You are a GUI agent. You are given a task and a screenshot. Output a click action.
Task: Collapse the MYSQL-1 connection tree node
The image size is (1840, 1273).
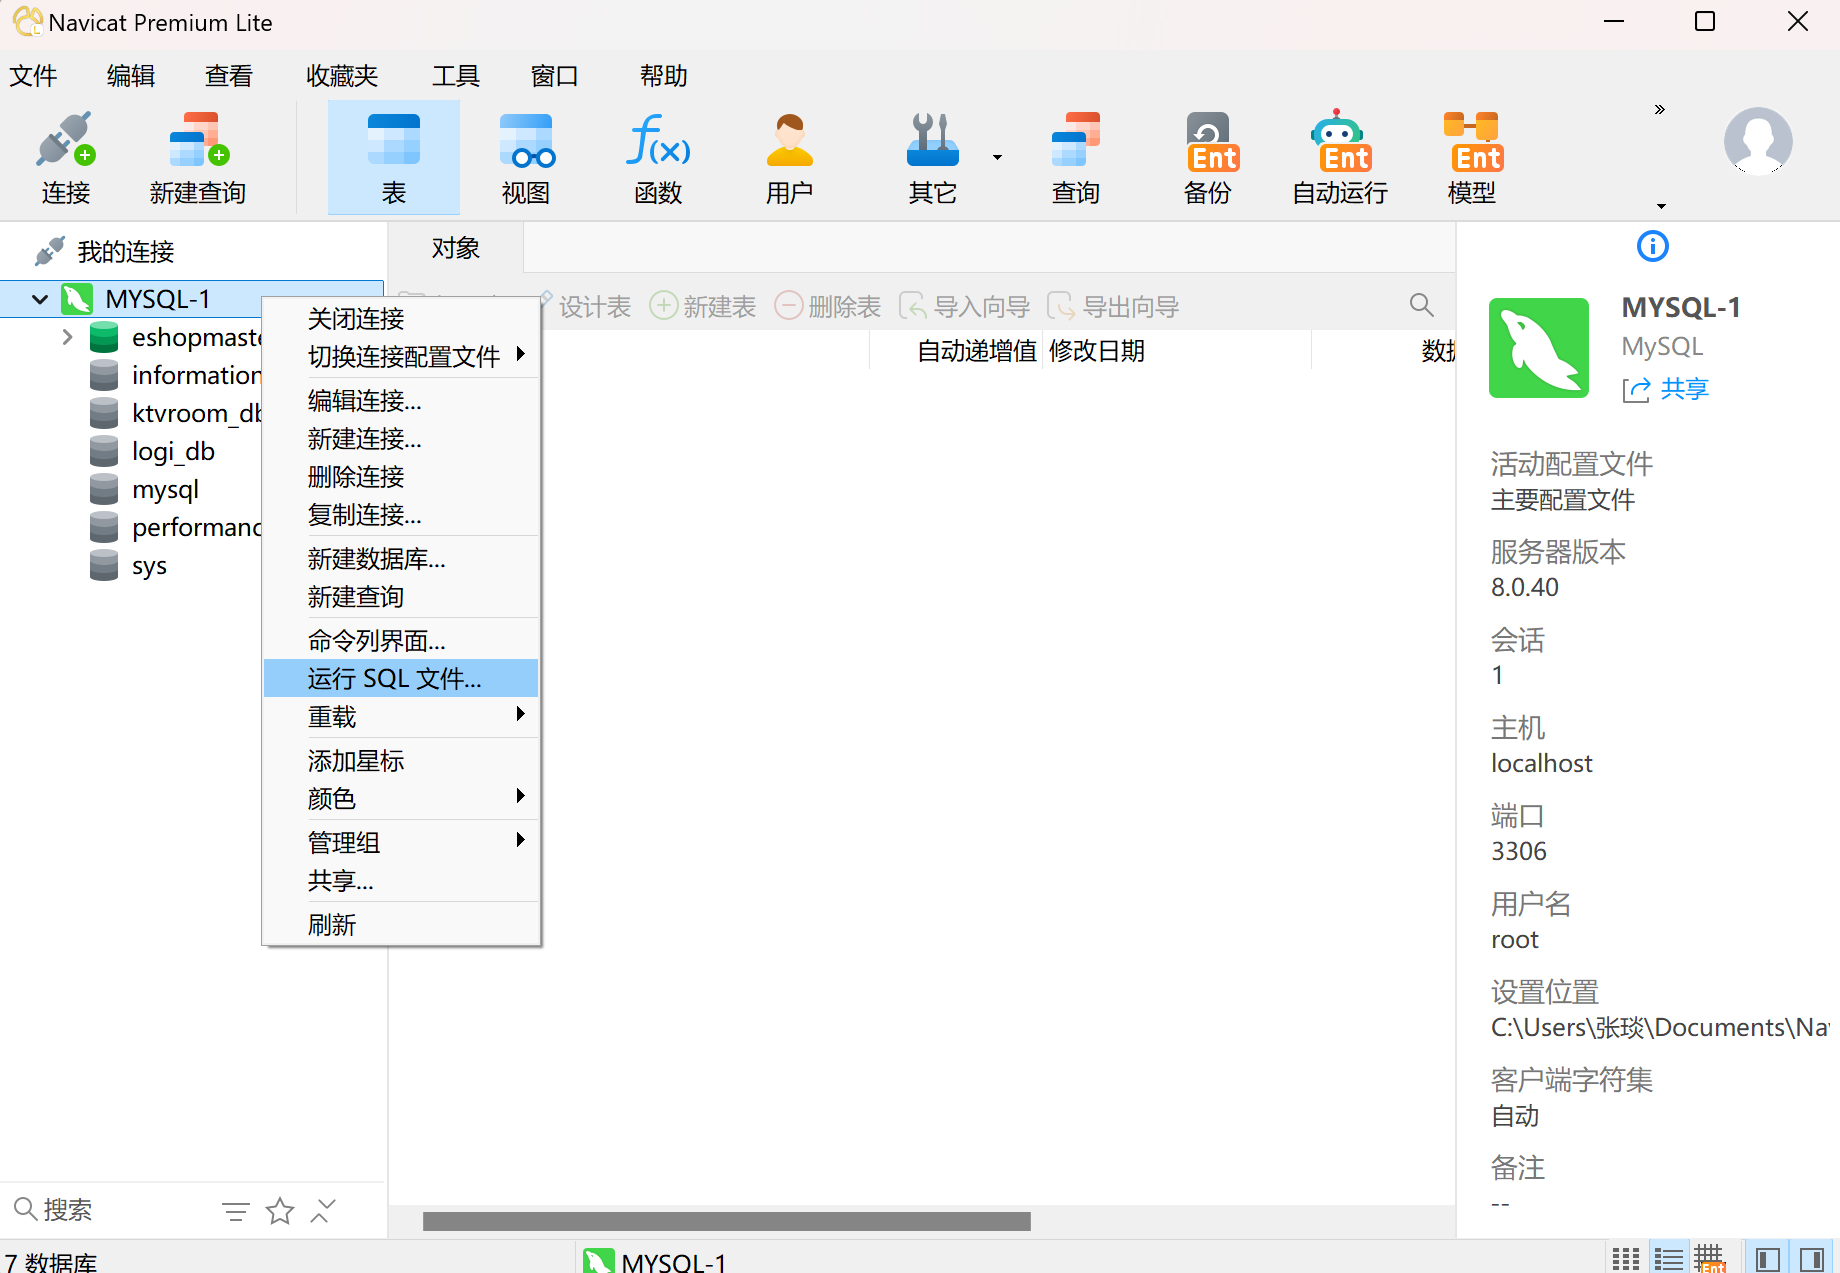[x=40, y=299]
